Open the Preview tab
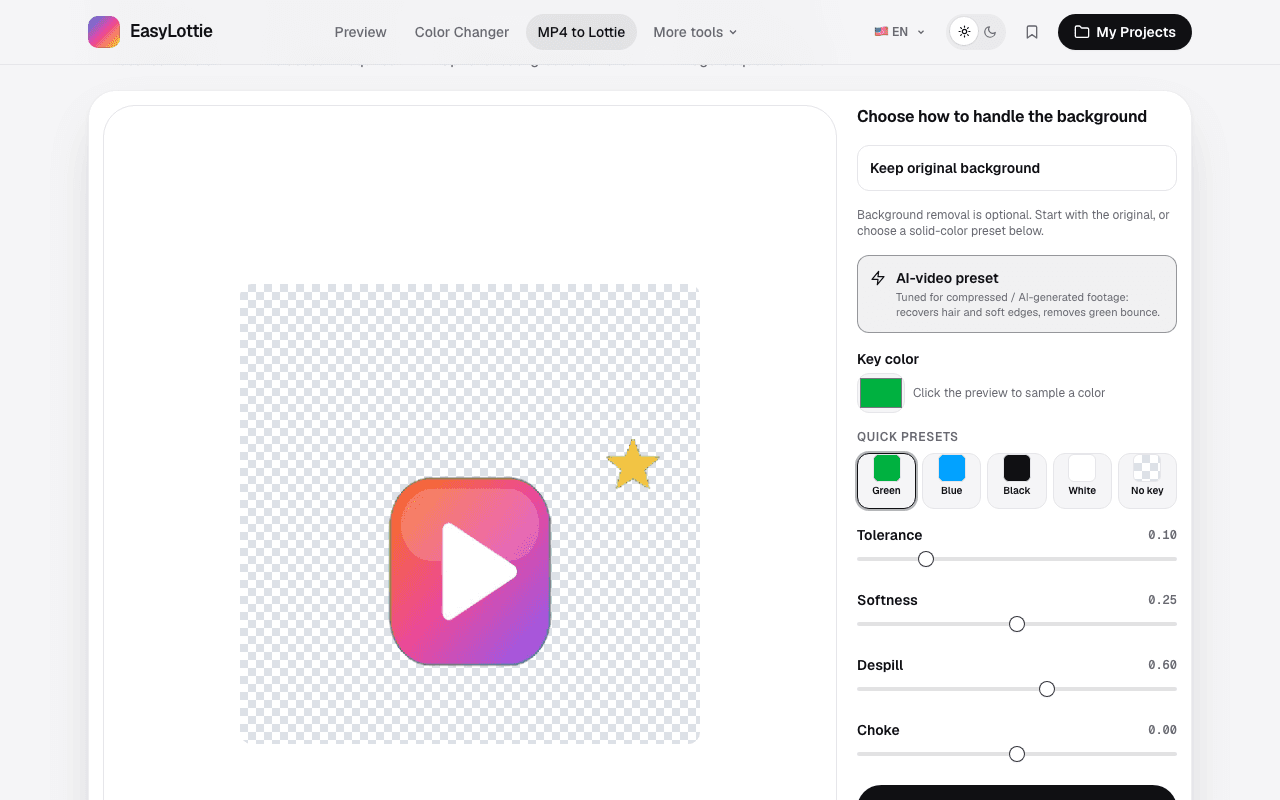This screenshot has width=1280, height=800. click(x=361, y=32)
